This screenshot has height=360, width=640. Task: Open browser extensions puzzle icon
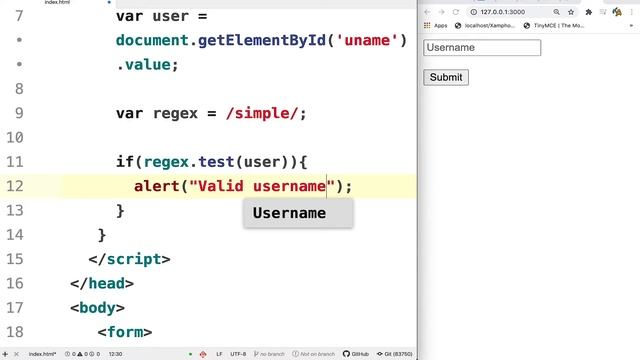[x=589, y=12]
